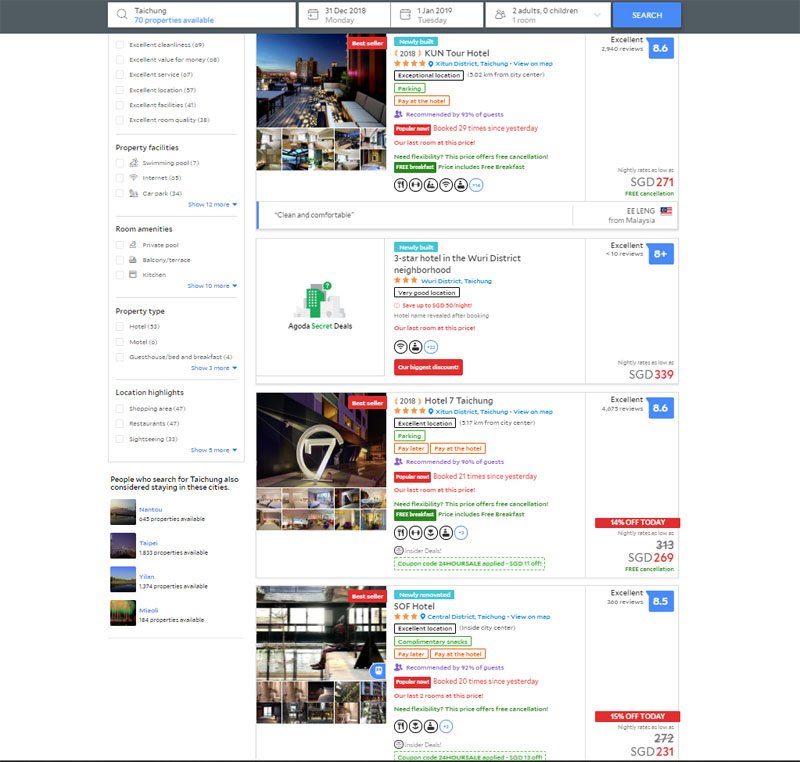This screenshot has width=800, height=762.
Task: Click the Clean and comfortable review quote
Action: tap(314, 215)
